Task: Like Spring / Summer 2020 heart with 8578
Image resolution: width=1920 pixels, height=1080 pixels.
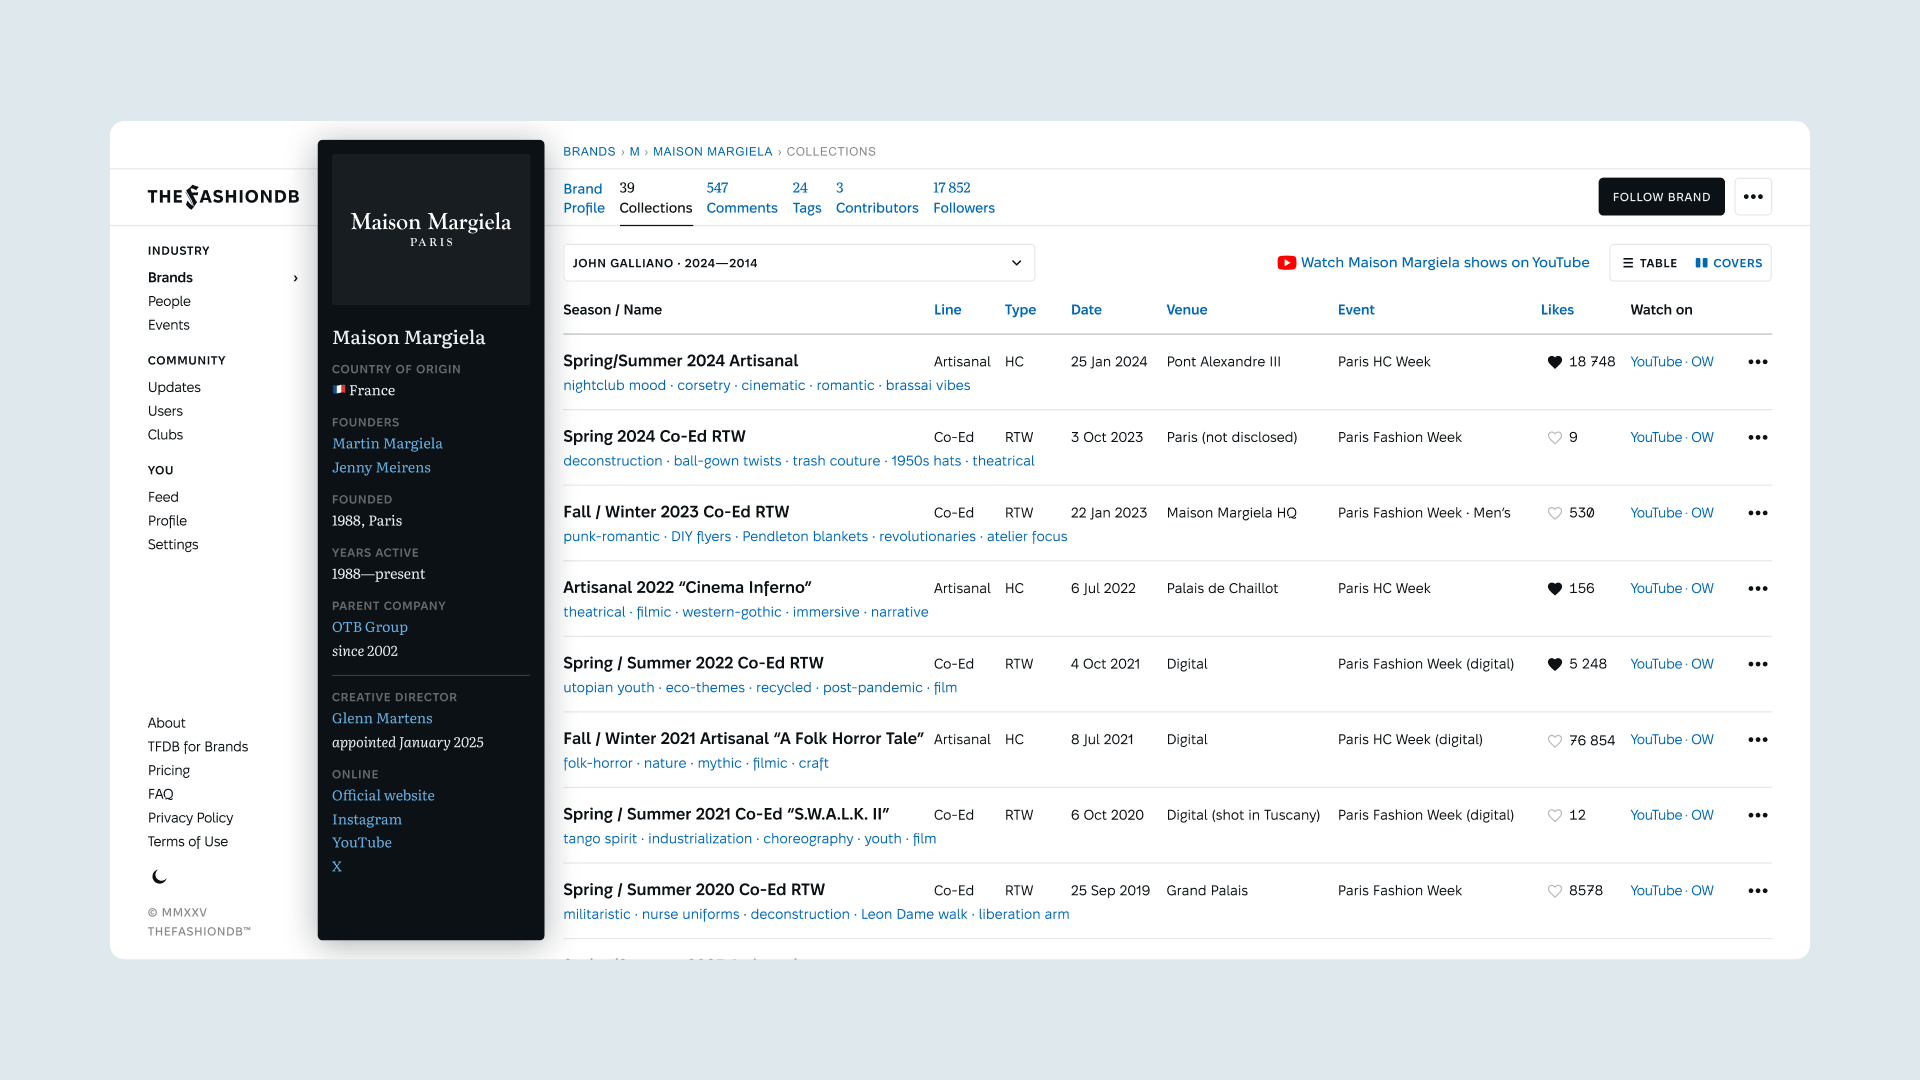Action: click(1554, 891)
